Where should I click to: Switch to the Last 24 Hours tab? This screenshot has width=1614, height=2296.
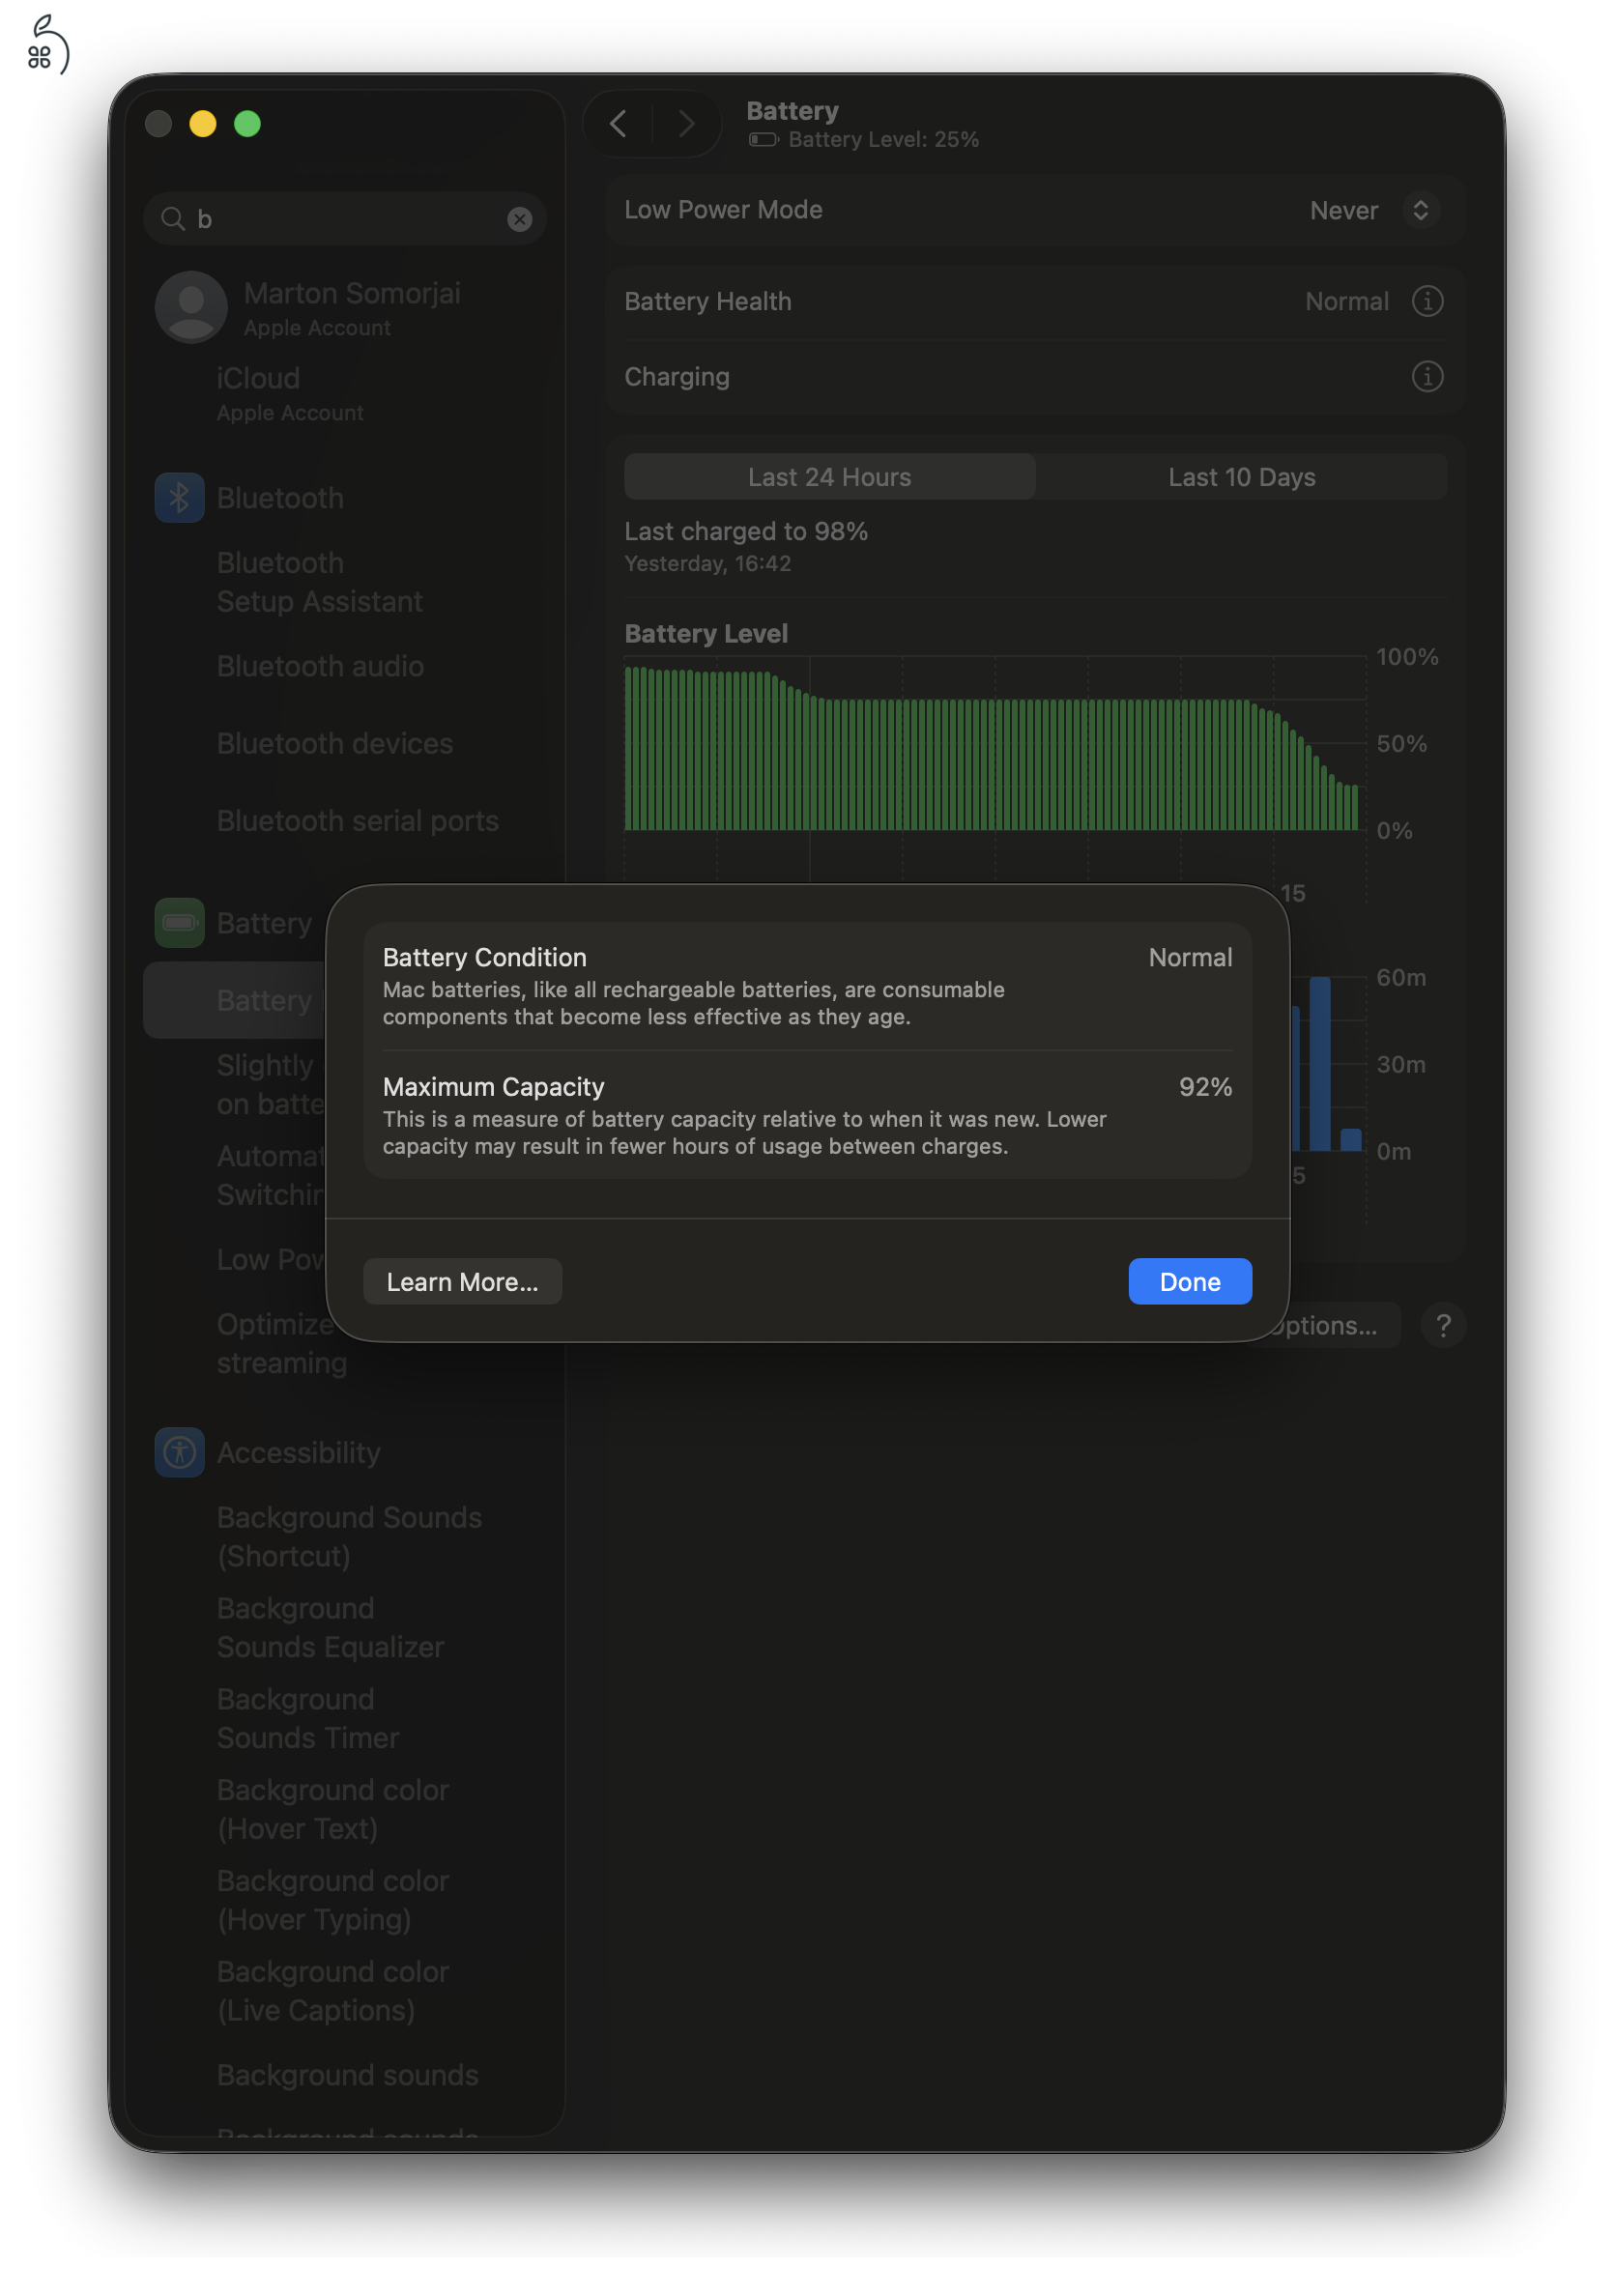(829, 477)
